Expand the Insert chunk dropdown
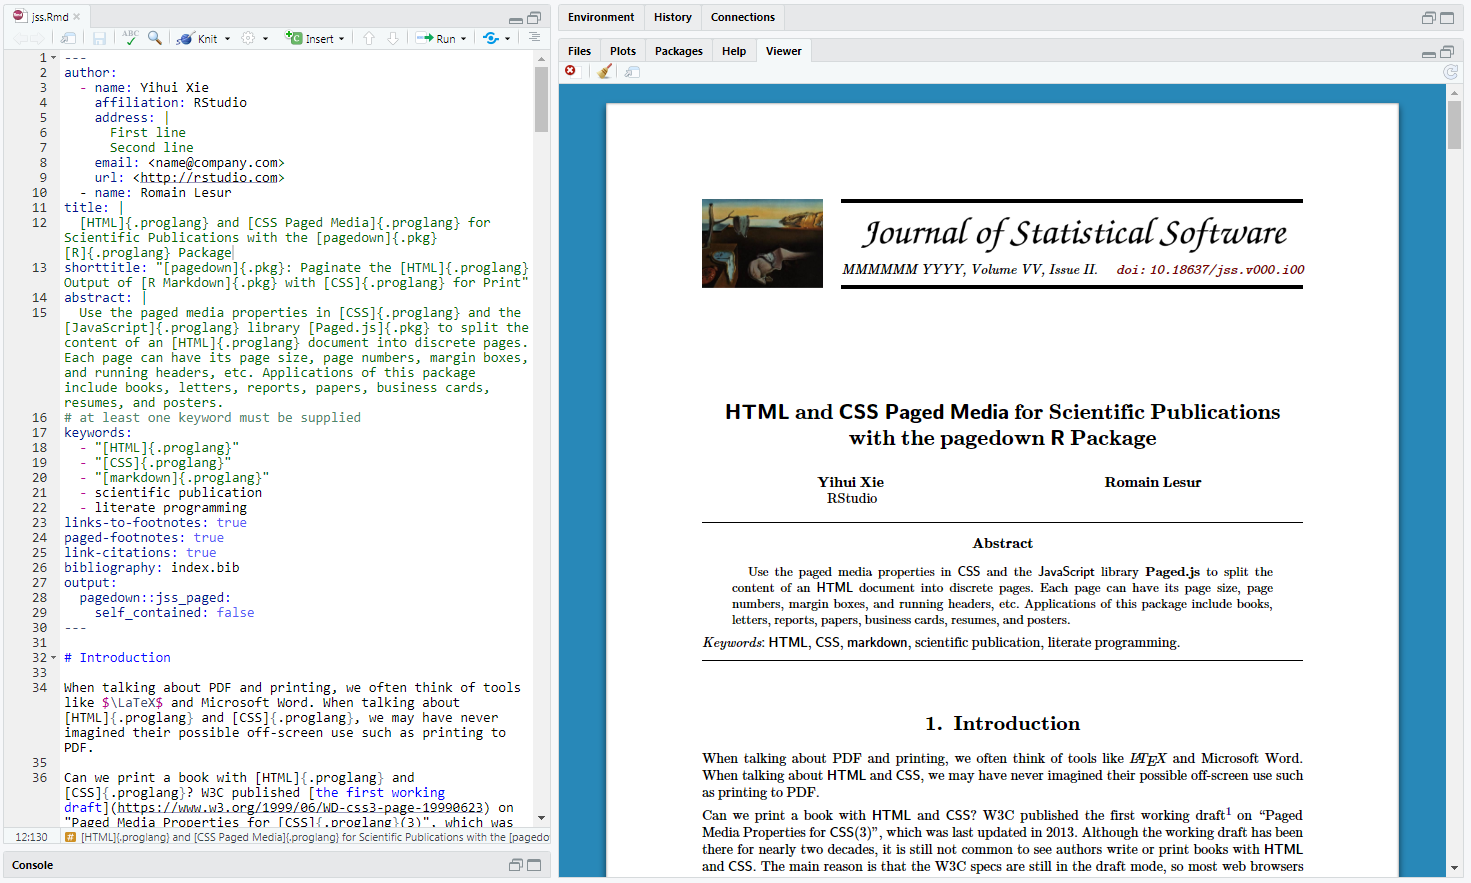 coord(342,39)
